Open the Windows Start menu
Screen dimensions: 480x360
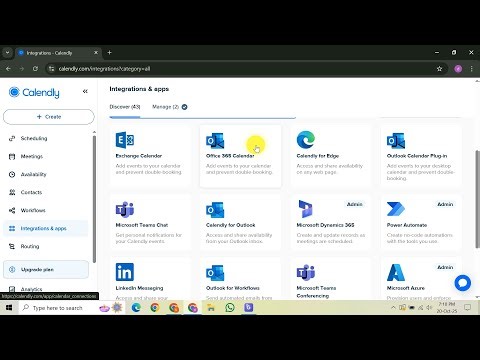coord(9,308)
